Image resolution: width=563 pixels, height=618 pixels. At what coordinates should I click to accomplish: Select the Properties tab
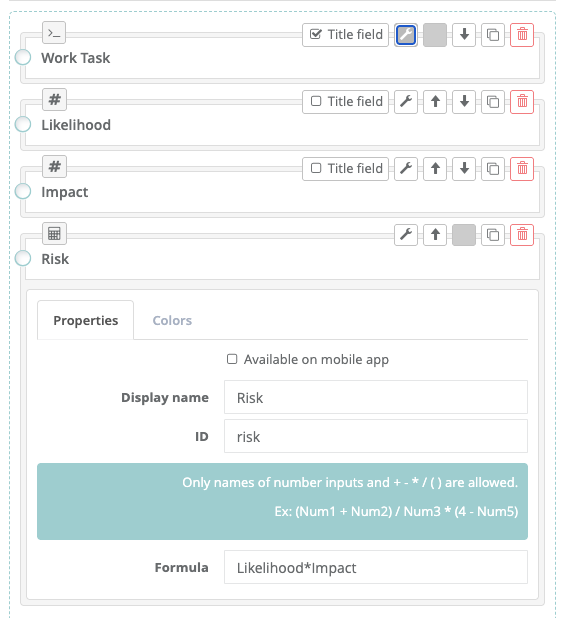click(x=86, y=320)
